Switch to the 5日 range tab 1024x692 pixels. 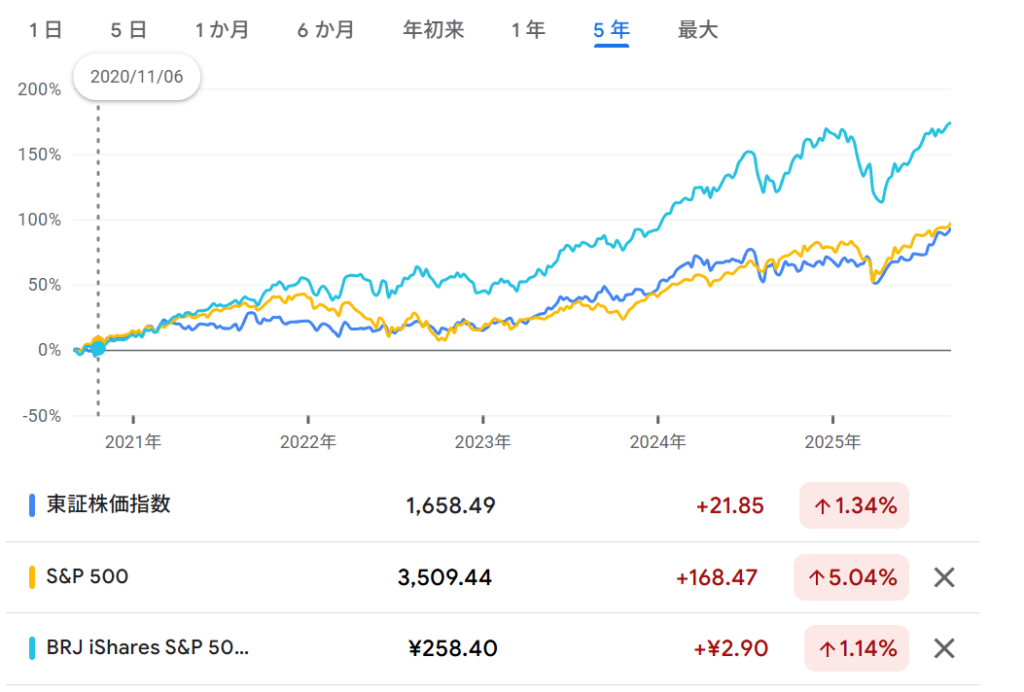click(128, 30)
